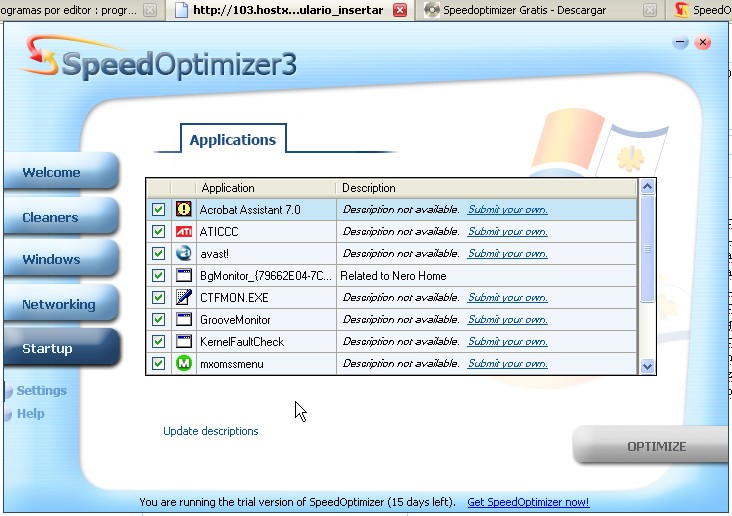Select the Applications tab
The height and width of the screenshot is (516, 732).
233,140
